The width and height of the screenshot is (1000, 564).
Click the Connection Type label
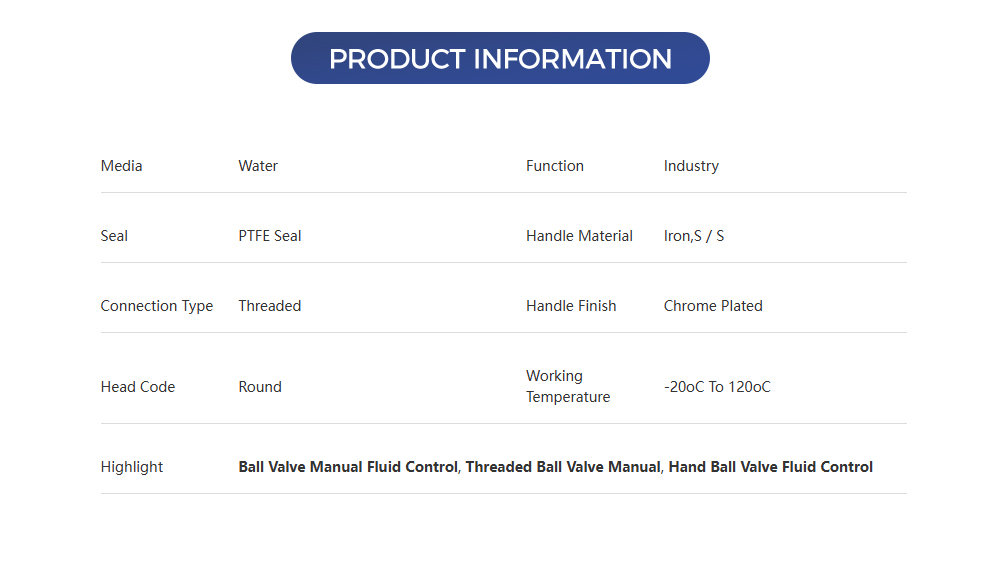pyautogui.click(x=157, y=306)
